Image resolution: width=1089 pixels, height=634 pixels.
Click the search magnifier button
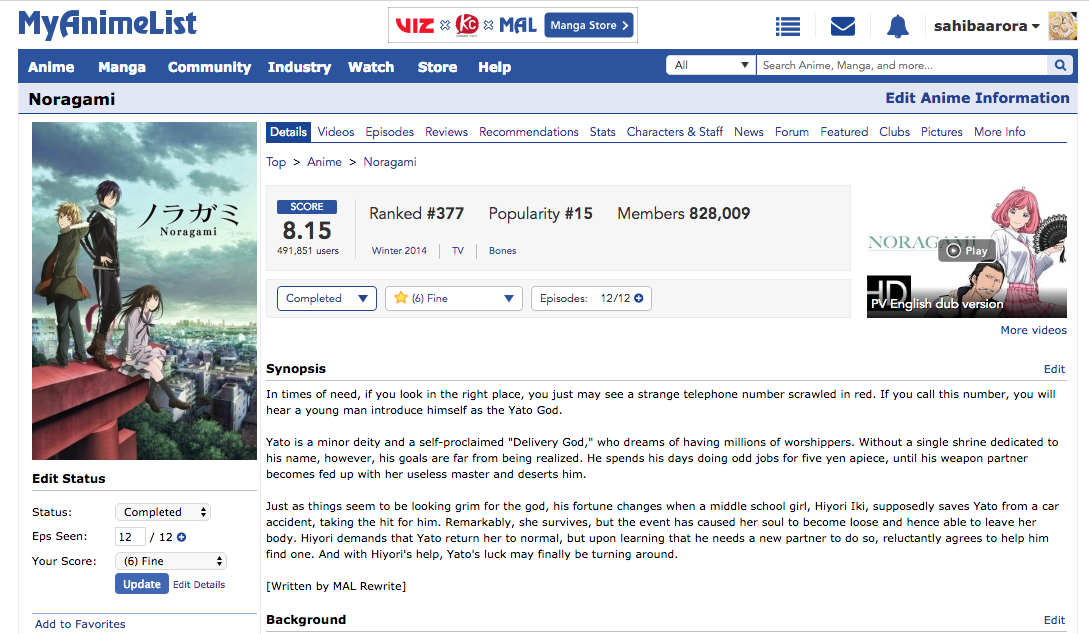[1060, 65]
